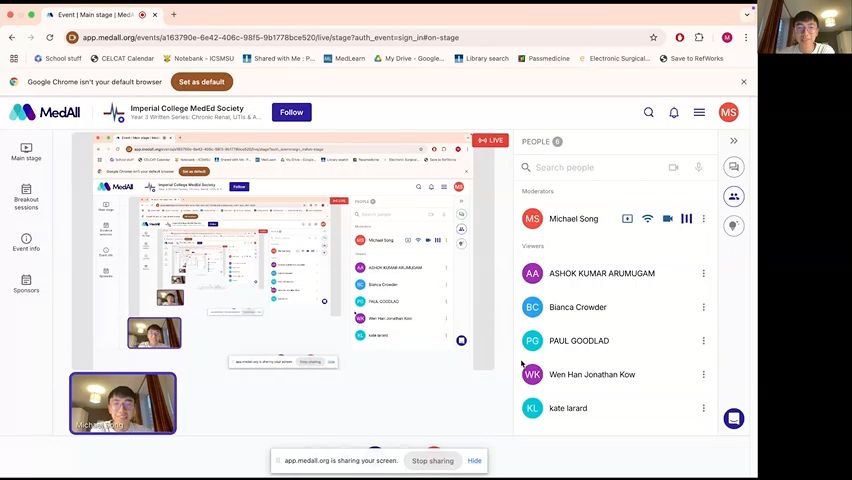Open the notifications bell

[x=674, y=113]
